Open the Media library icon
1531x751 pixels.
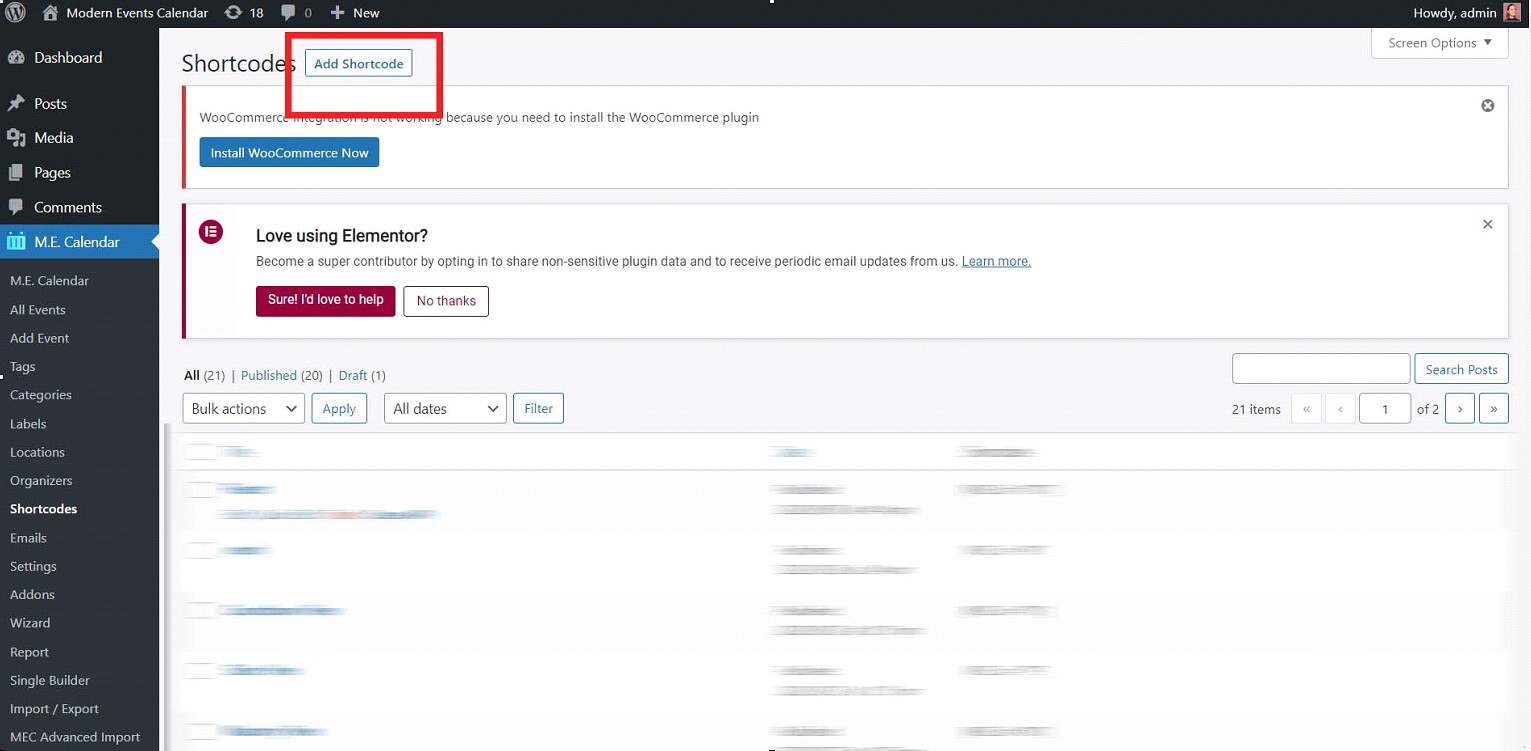click(16, 138)
